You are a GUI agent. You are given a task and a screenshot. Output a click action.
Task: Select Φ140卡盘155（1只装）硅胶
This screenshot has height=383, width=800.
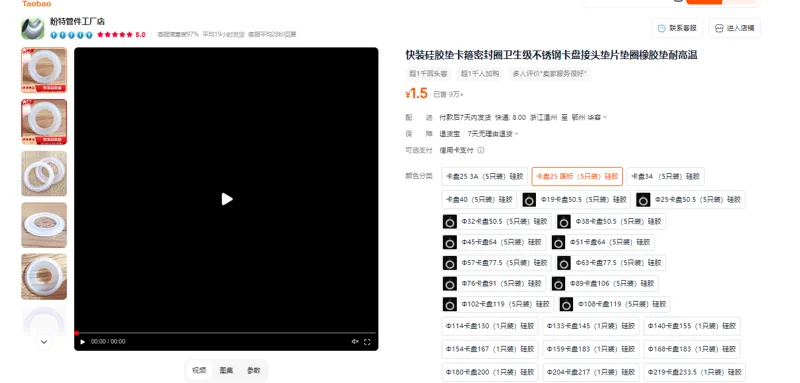(x=691, y=326)
